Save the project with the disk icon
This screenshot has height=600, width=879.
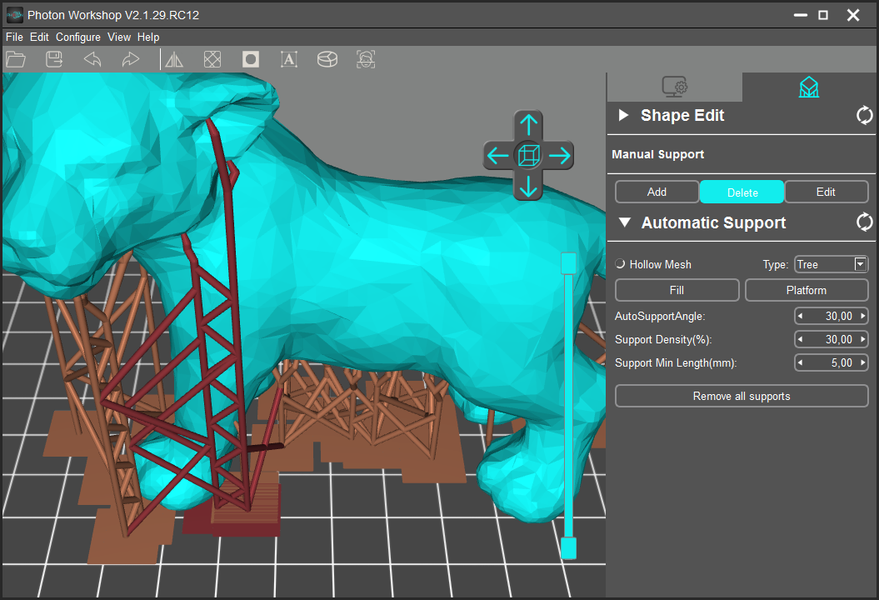pos(54,59)
